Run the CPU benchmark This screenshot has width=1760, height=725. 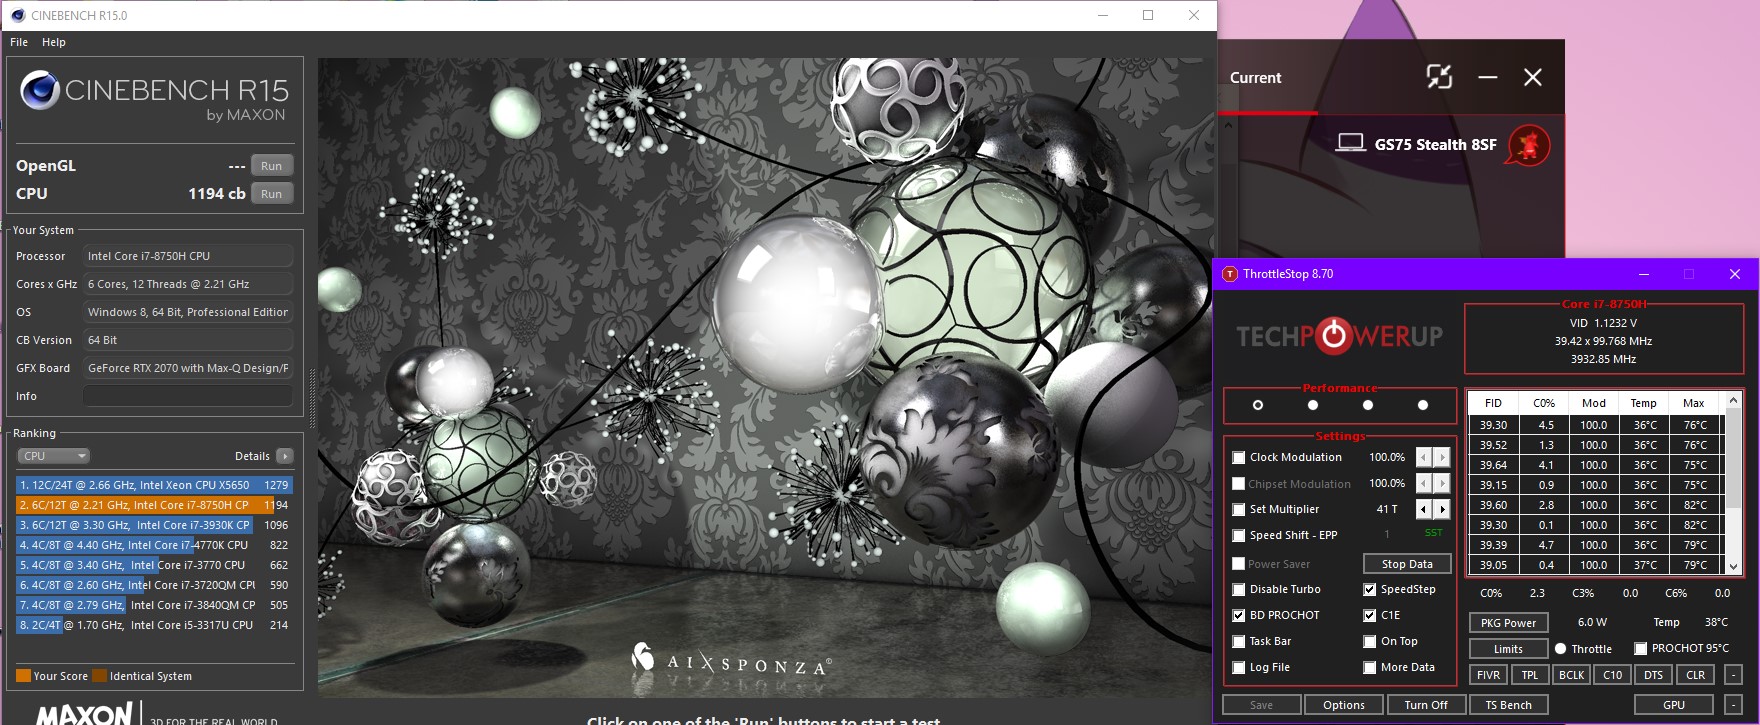point(272,194)
